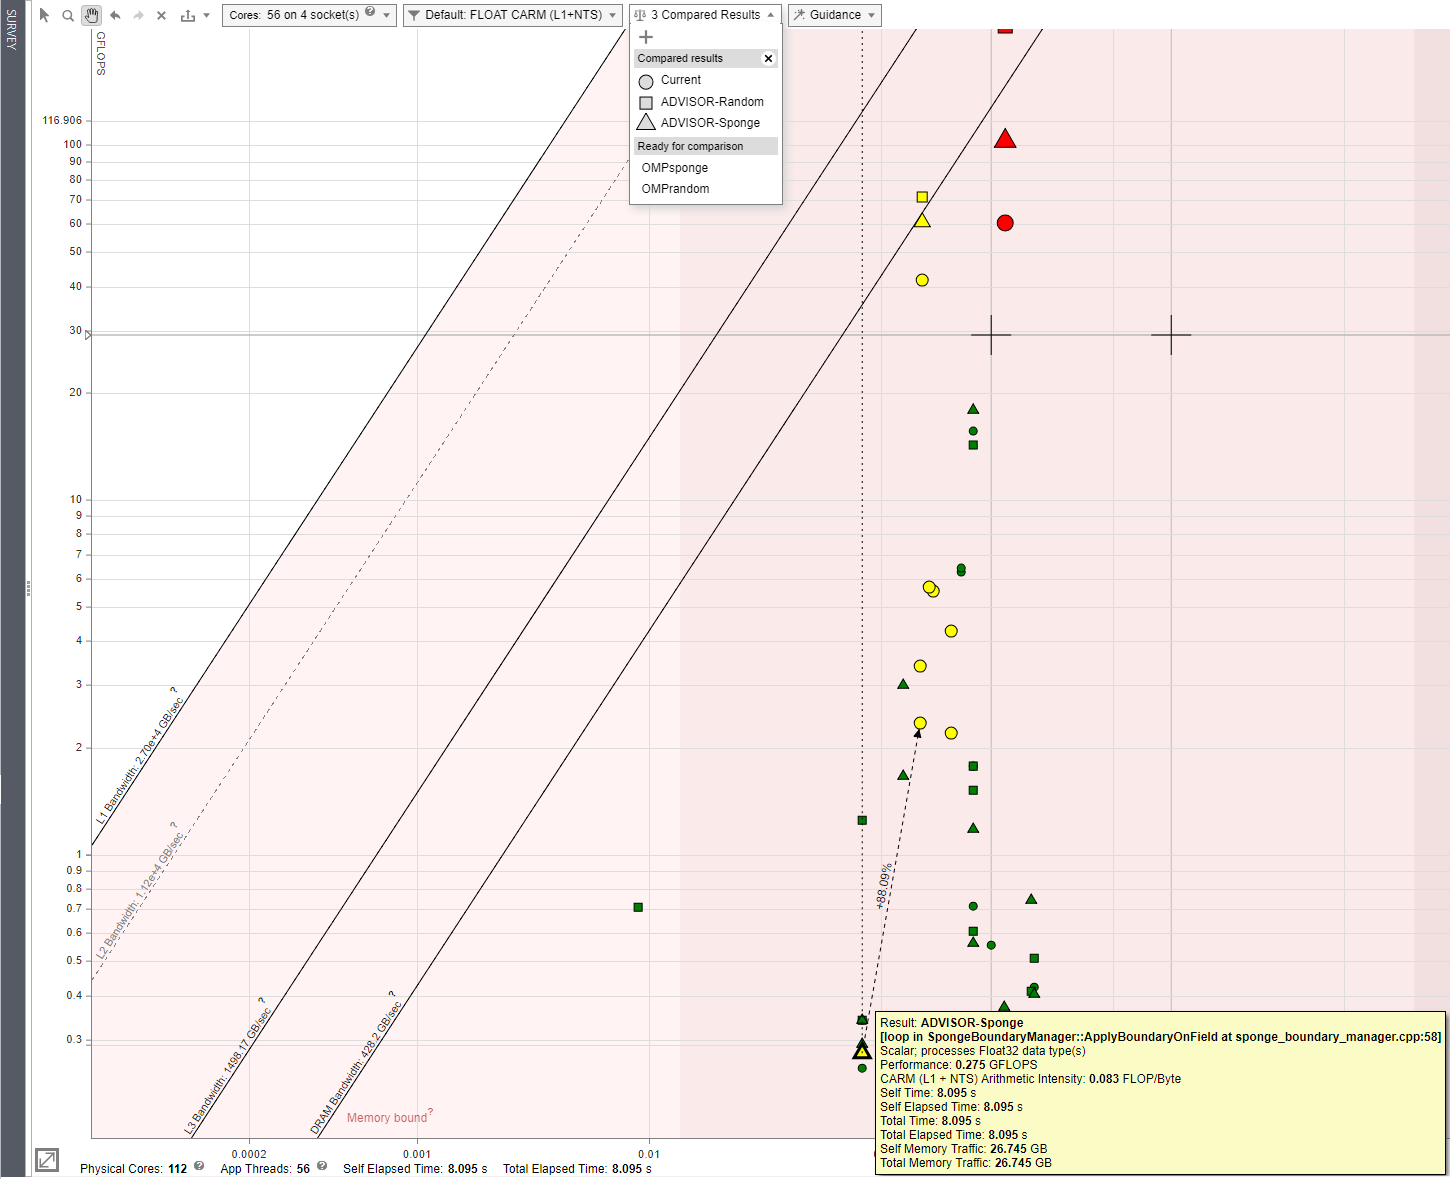Click the 116.906 Y-axis value
This screenshot has height=1179, width=1450.
[62, 120]
